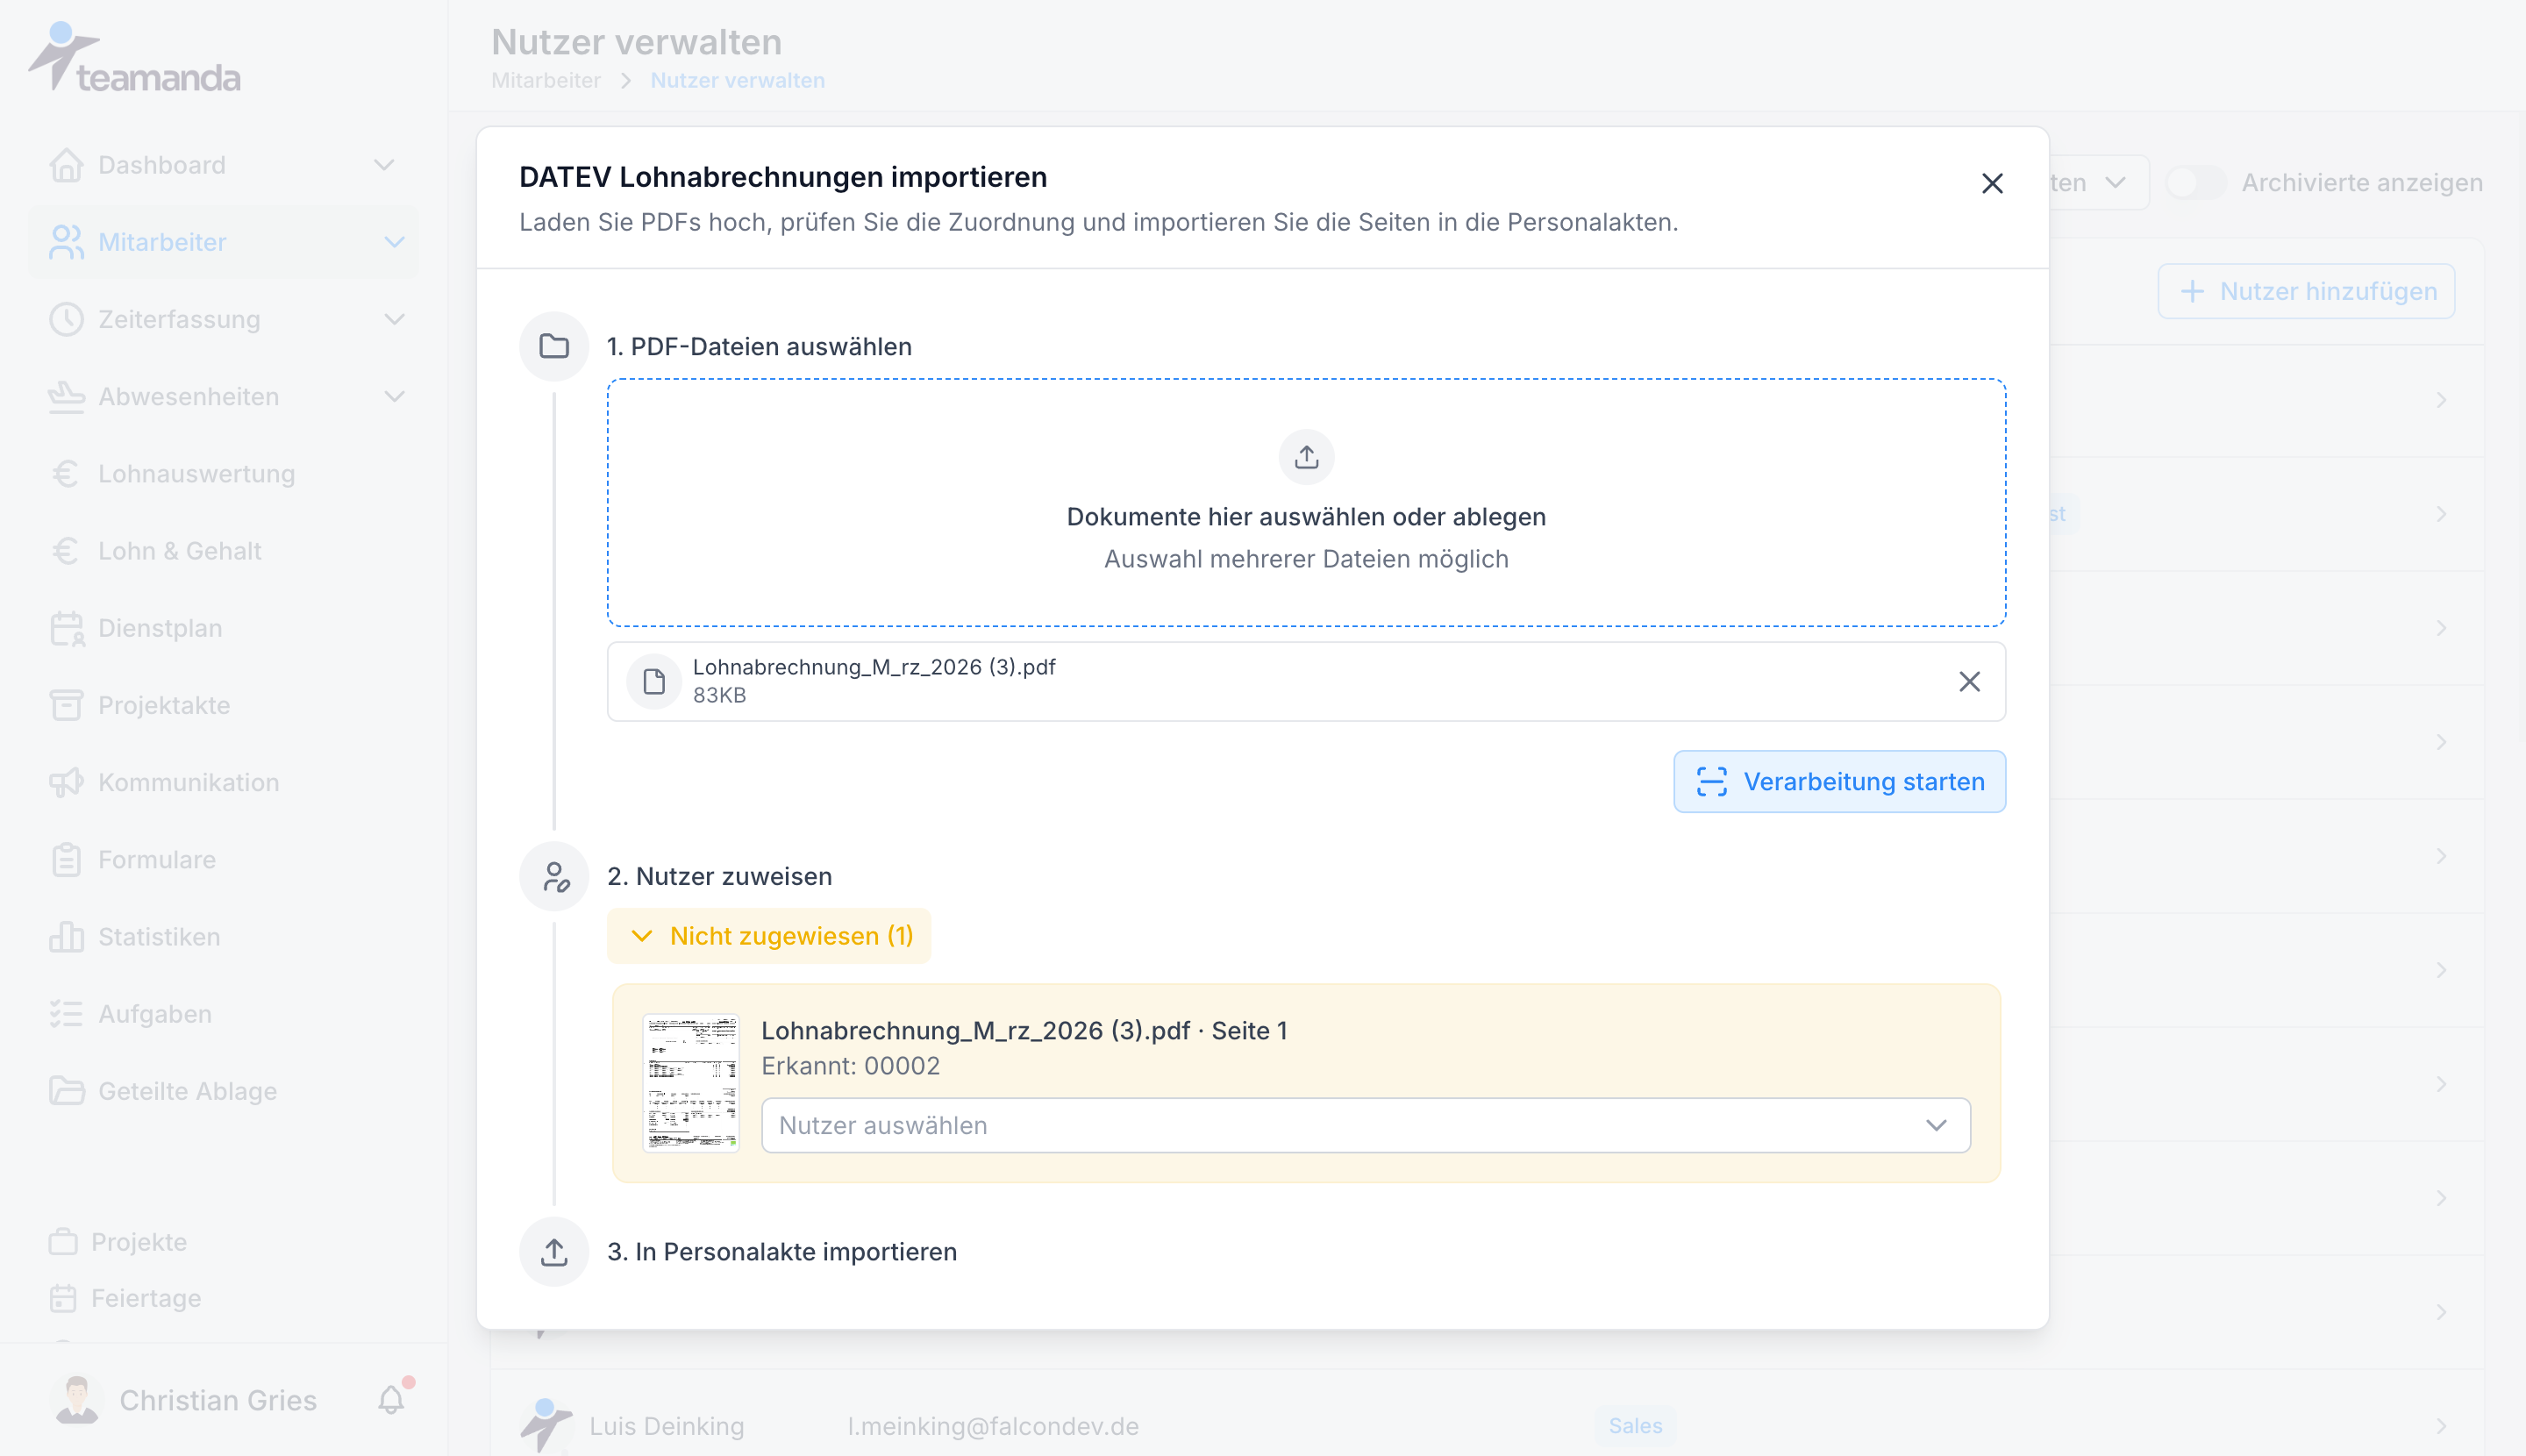Screen dimensions: 2526x1456
Task: Click the Formulare clipboard icon
Action: point(66,859)
